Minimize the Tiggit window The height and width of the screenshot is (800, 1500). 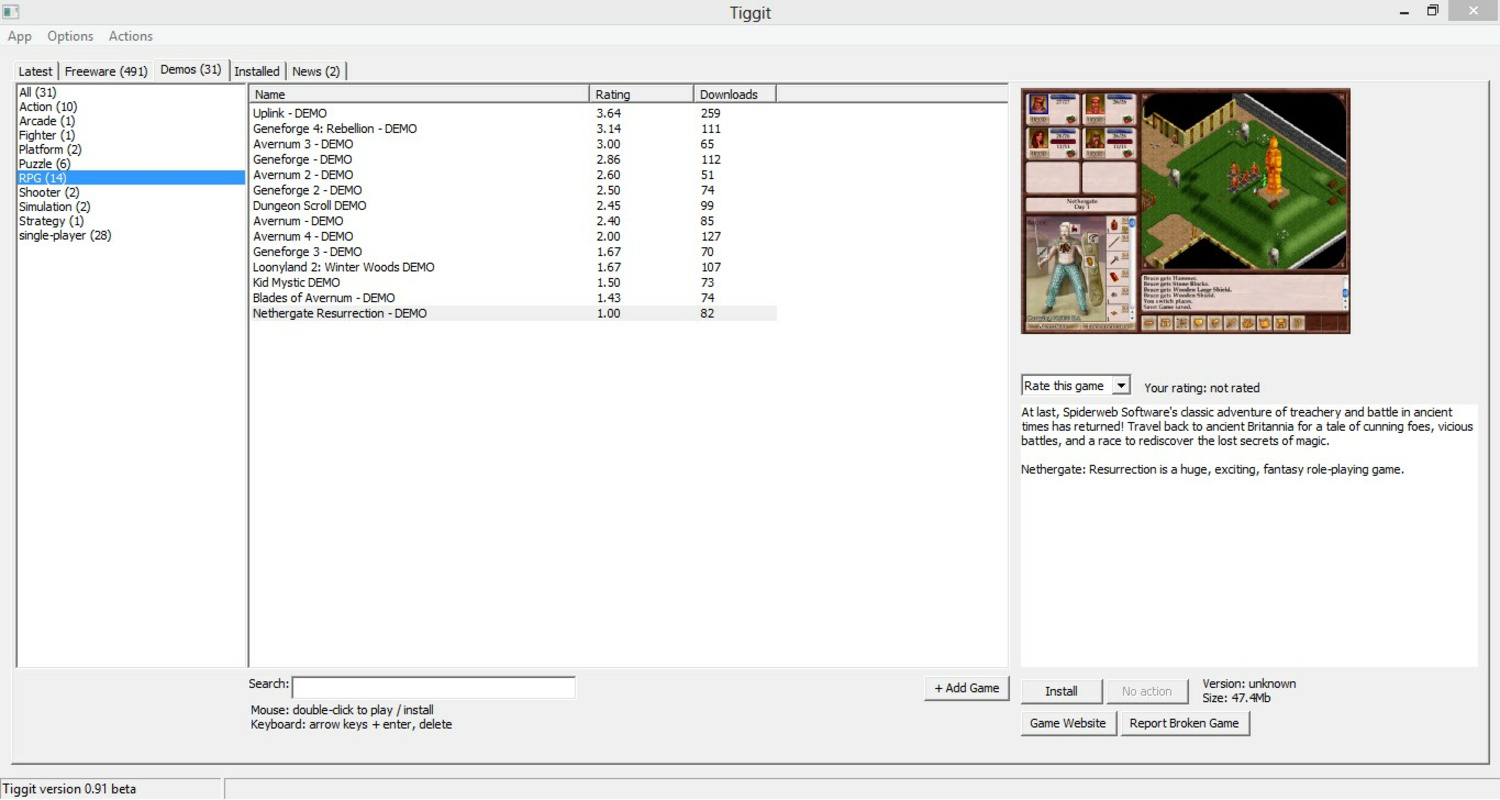(1405, 12)
